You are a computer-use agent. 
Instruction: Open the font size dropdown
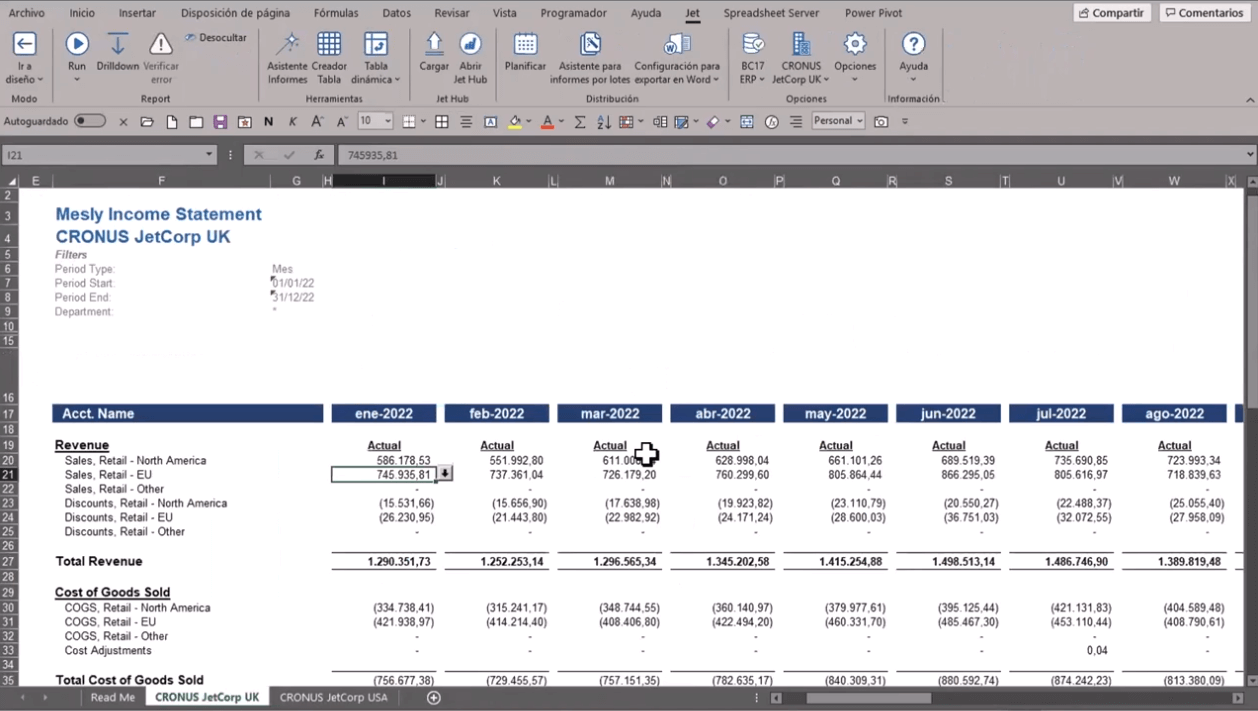pyautogui.click(x=388, y=121)
